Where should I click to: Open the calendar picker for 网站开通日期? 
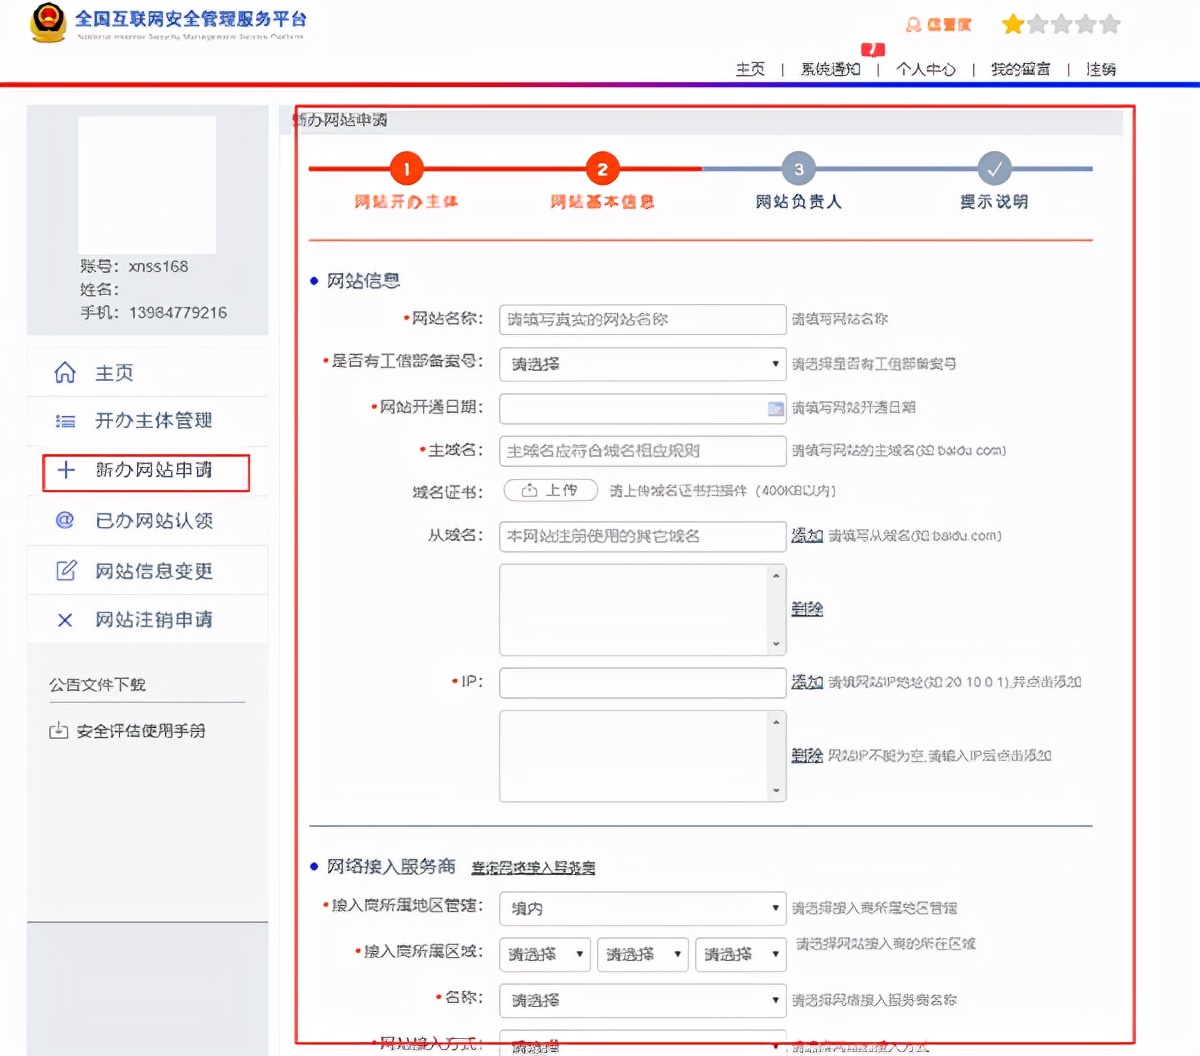point(773,408)
